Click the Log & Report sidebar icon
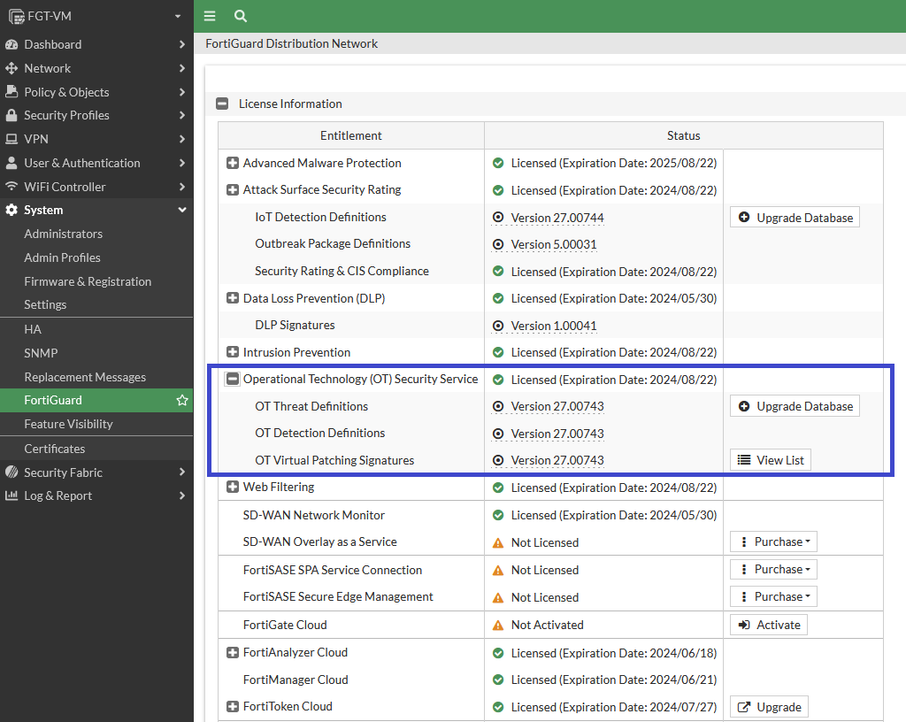Image resolution: width=906 pixels, height=722 pixels. pyautogui.click(x=12, y=495)
